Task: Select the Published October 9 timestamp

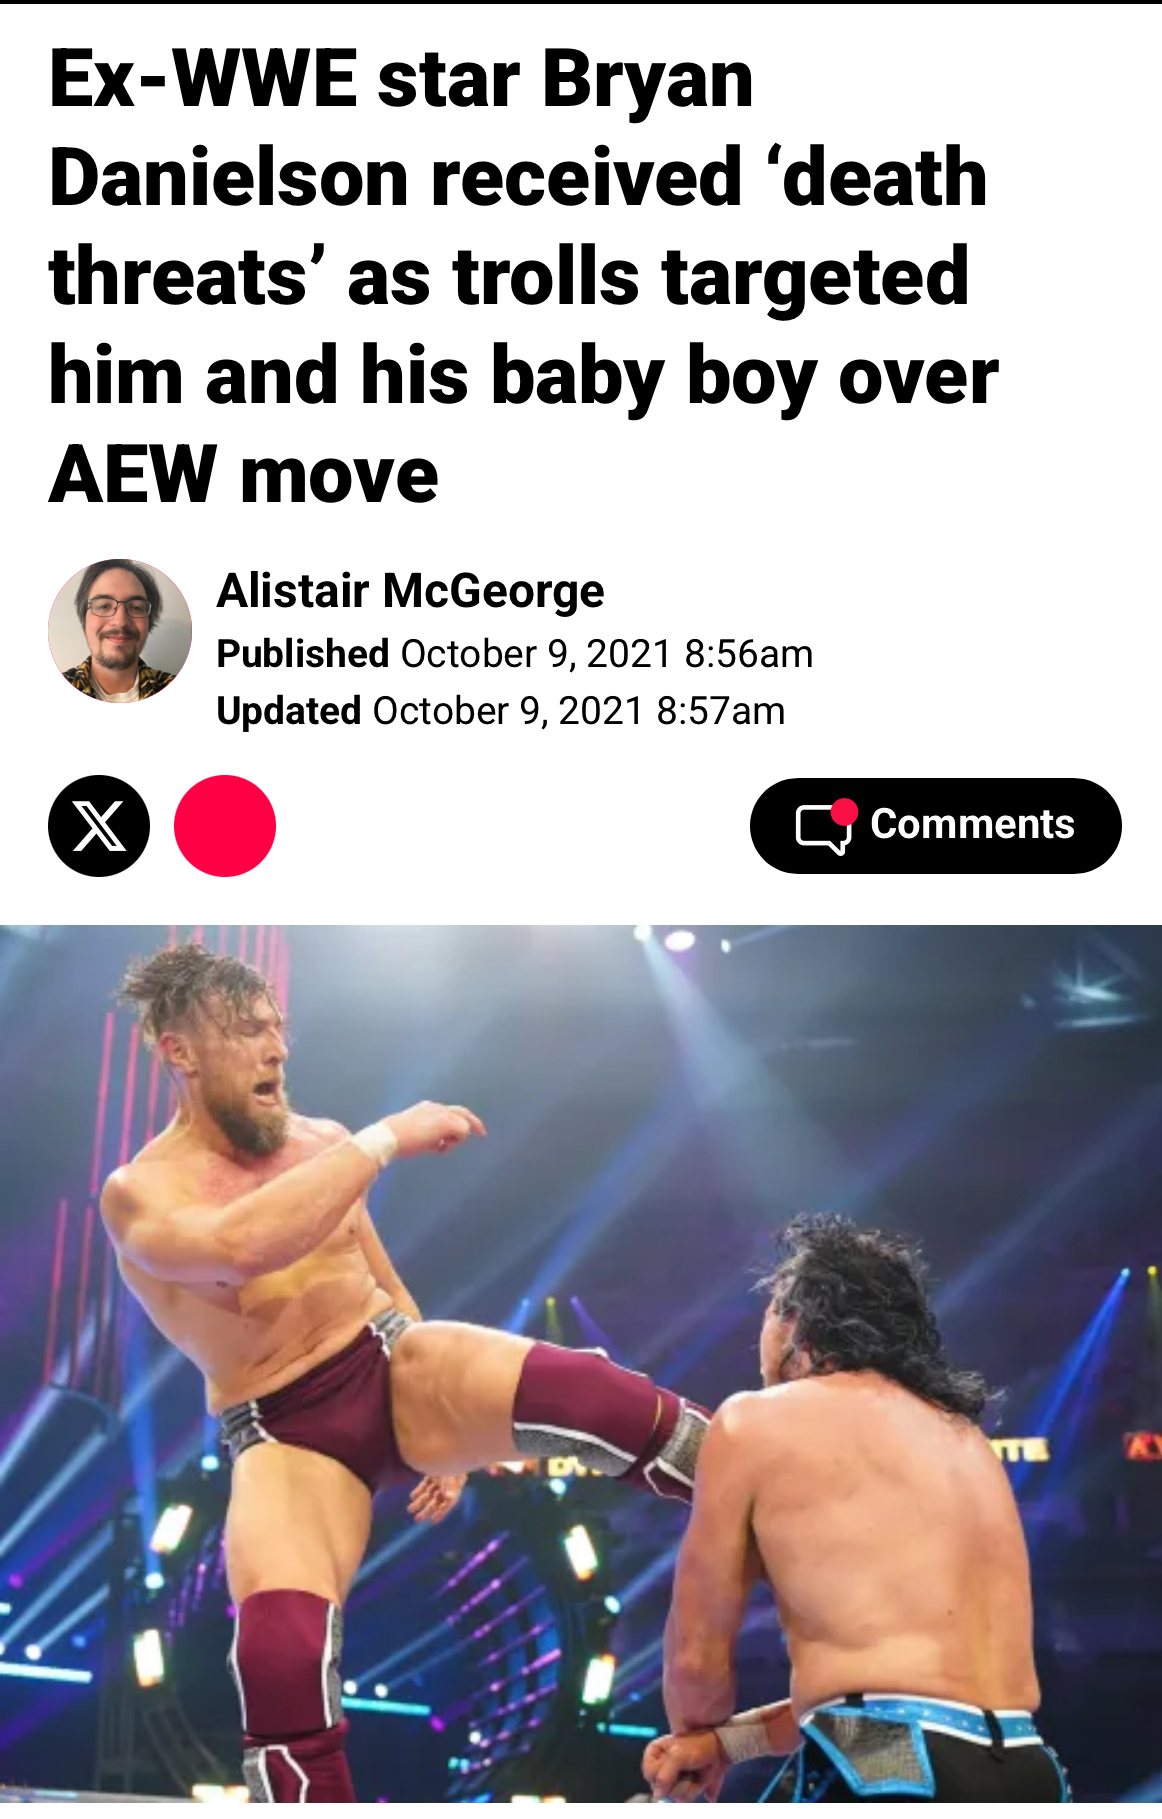Action: (x=515, y=654)
